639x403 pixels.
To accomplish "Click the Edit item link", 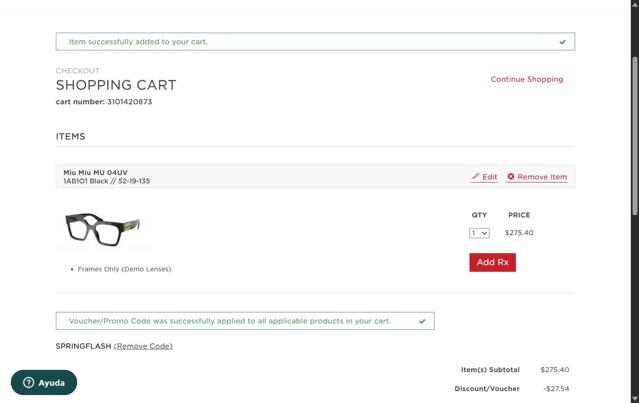I will tap(489, 177).
